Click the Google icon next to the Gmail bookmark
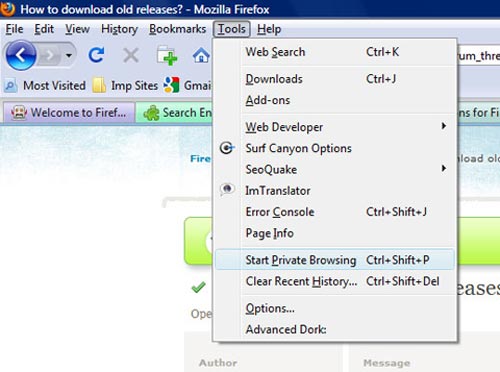 (x=171, y=85)
